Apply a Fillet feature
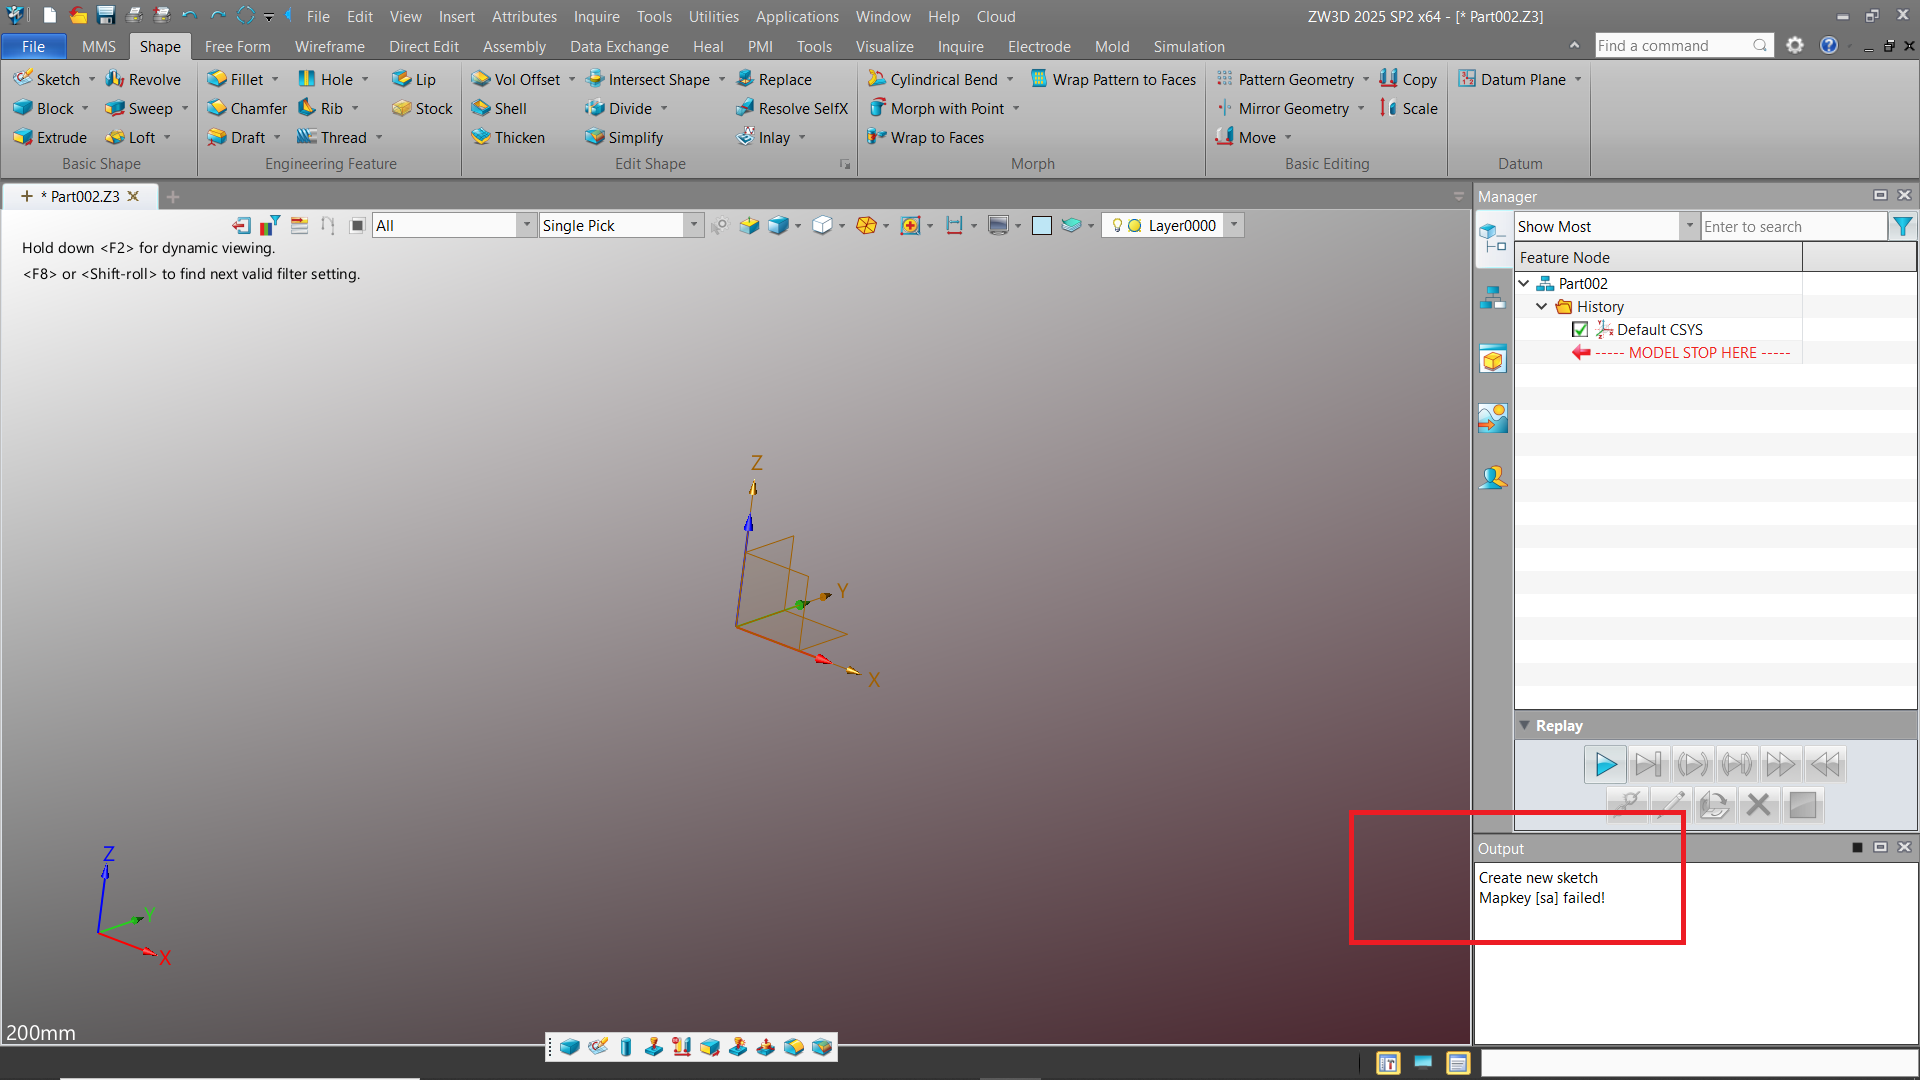 [x=235, y=79]
